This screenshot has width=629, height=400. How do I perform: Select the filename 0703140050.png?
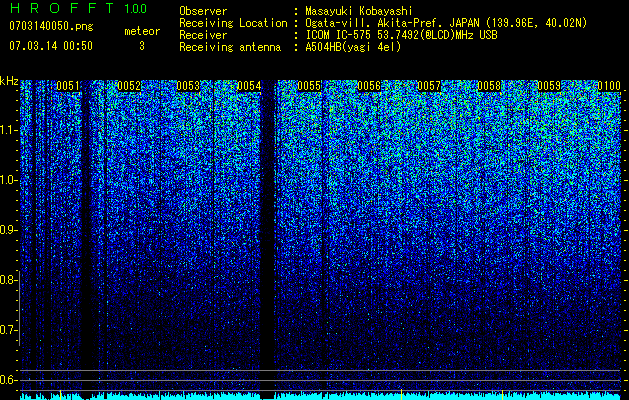pyautogui.click(x=51, y=26)
